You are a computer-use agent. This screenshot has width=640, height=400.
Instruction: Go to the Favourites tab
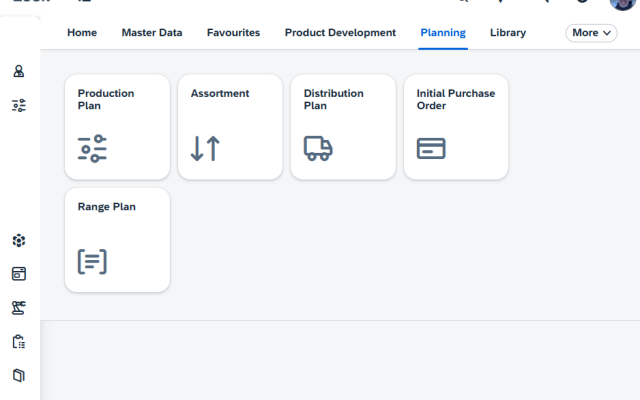[233, 33]
